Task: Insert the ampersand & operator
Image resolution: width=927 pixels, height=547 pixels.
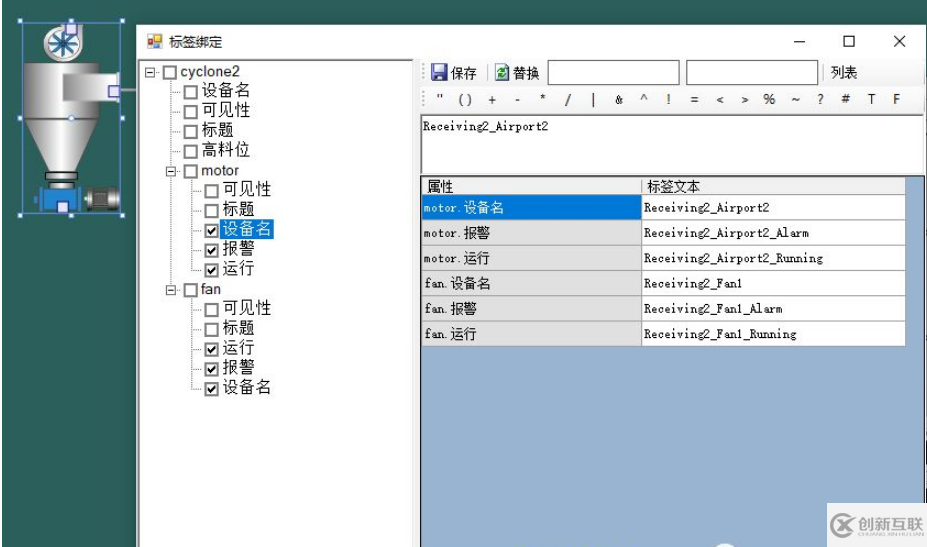Action: tap(619, 99)
